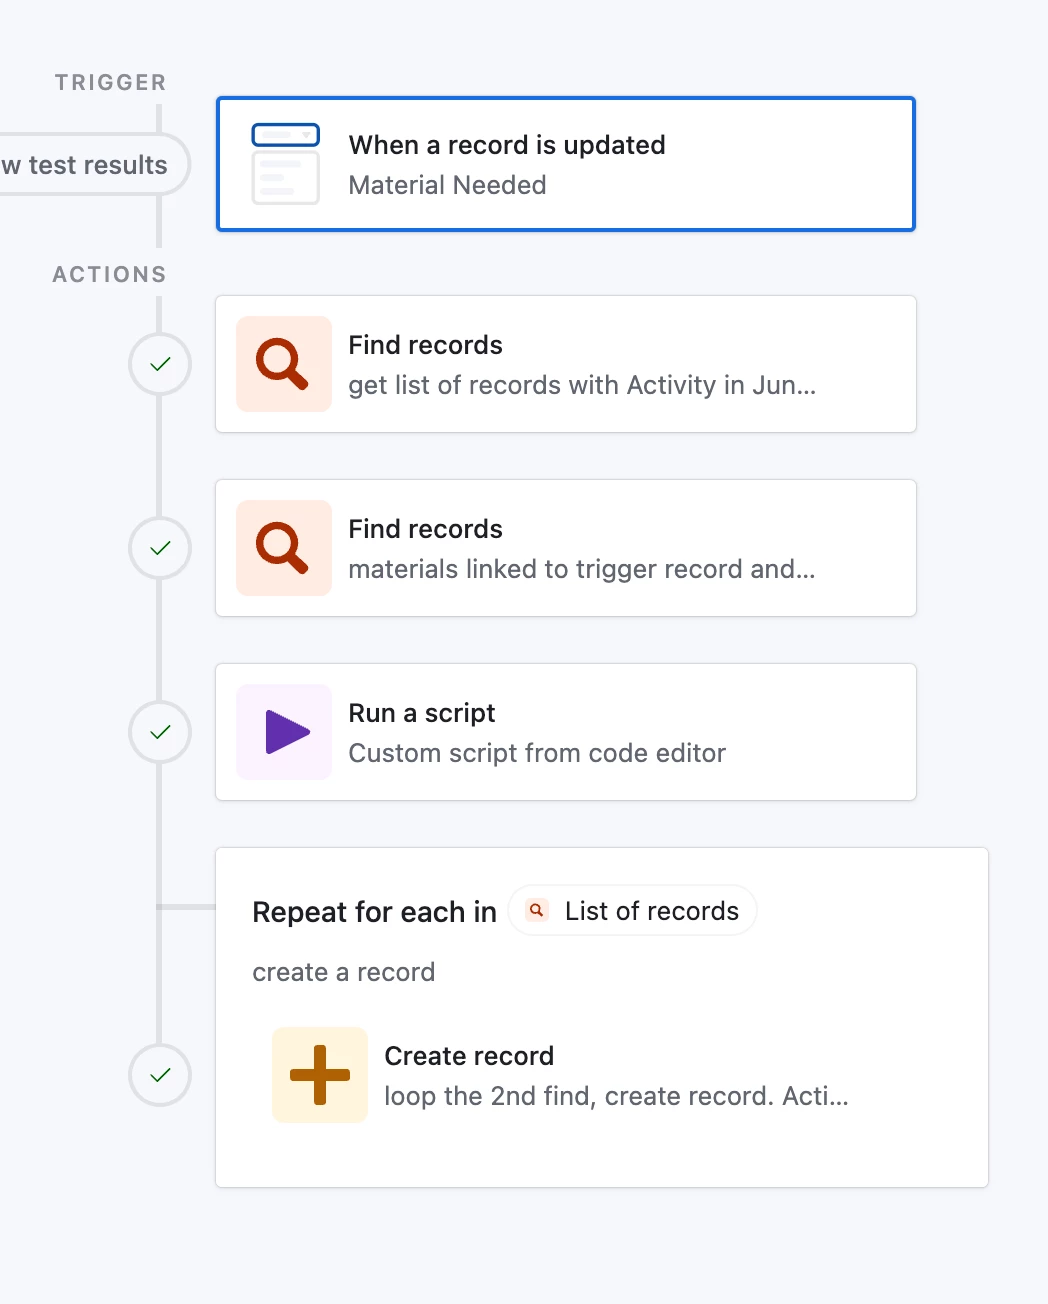Click the 'Repeat for each in' label

tap(374, 912)
